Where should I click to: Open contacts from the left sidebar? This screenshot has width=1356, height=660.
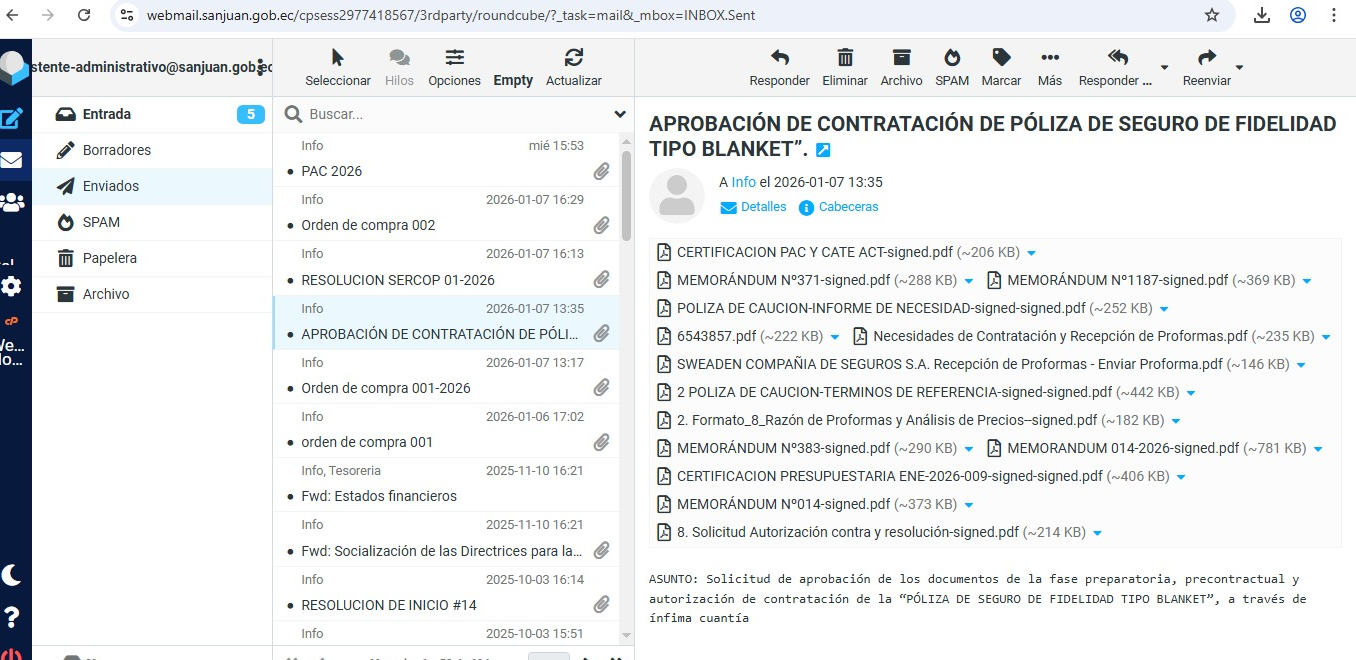(x=12, y=202)
